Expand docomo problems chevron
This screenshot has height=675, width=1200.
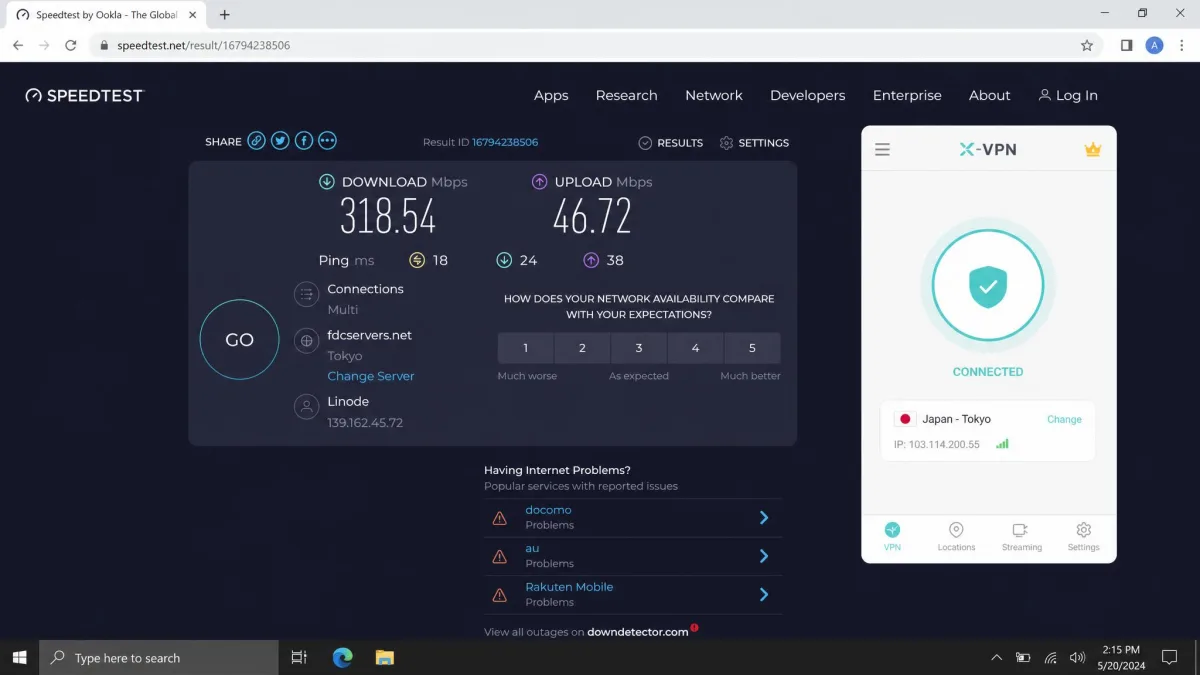click(x=764, y=518)
